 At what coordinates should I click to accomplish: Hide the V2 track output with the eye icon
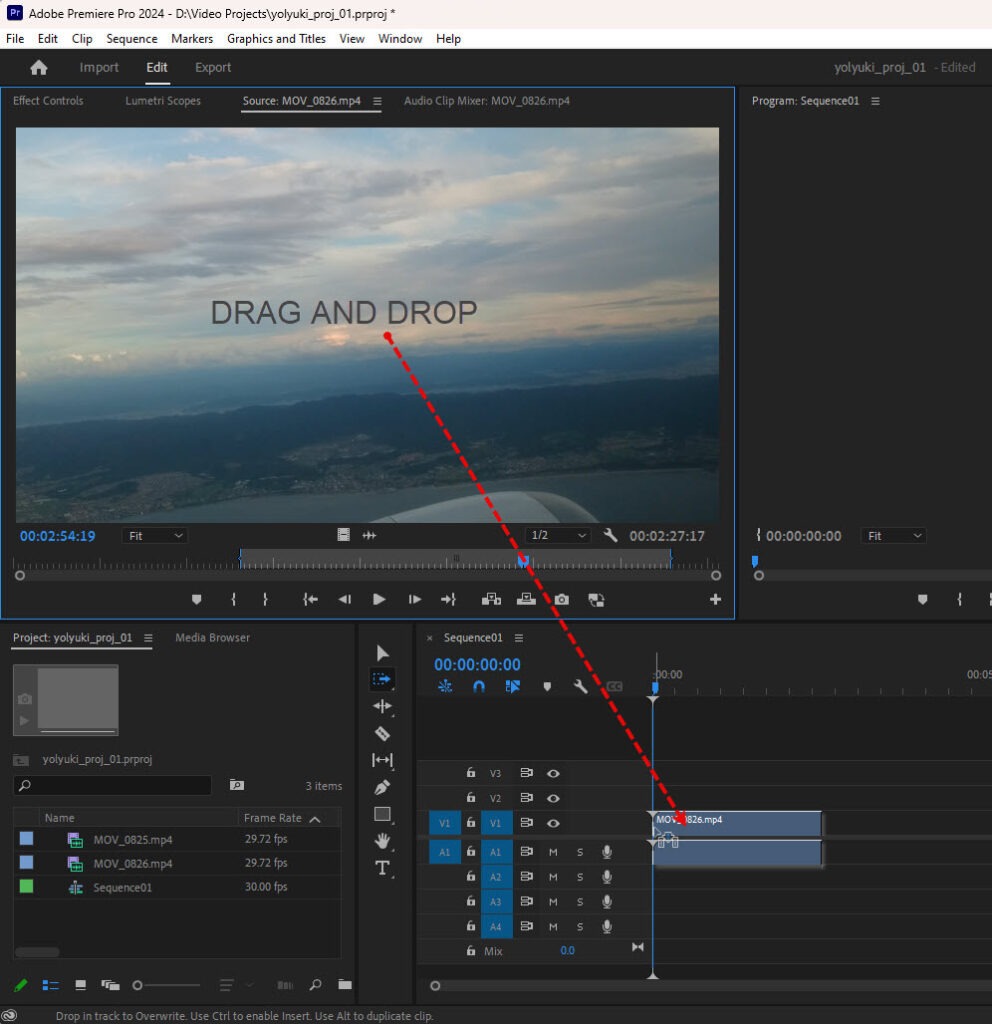pos(552,798)
